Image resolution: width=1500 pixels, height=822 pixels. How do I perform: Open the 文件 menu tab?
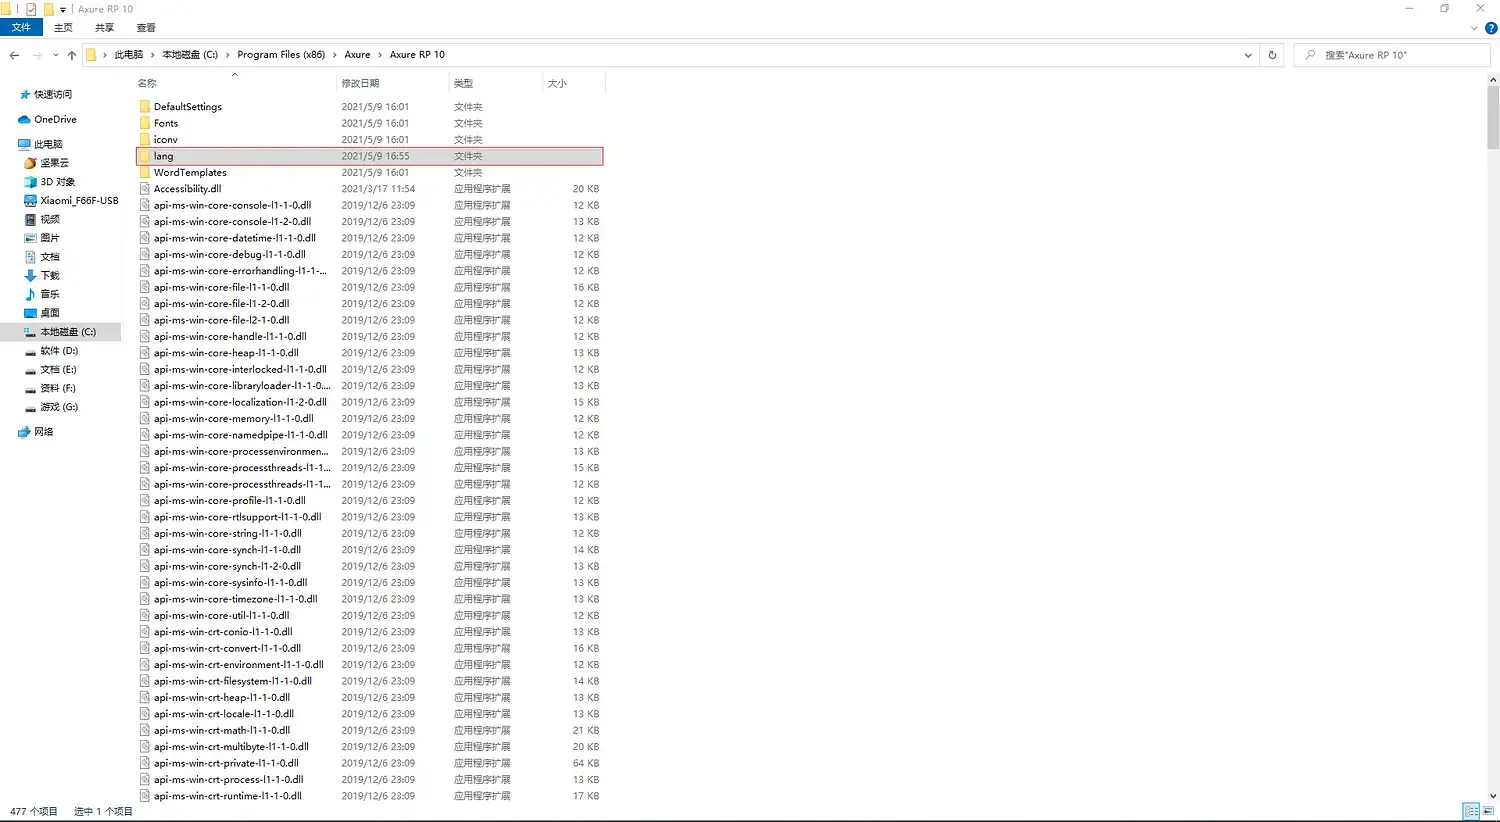[21, 28]
